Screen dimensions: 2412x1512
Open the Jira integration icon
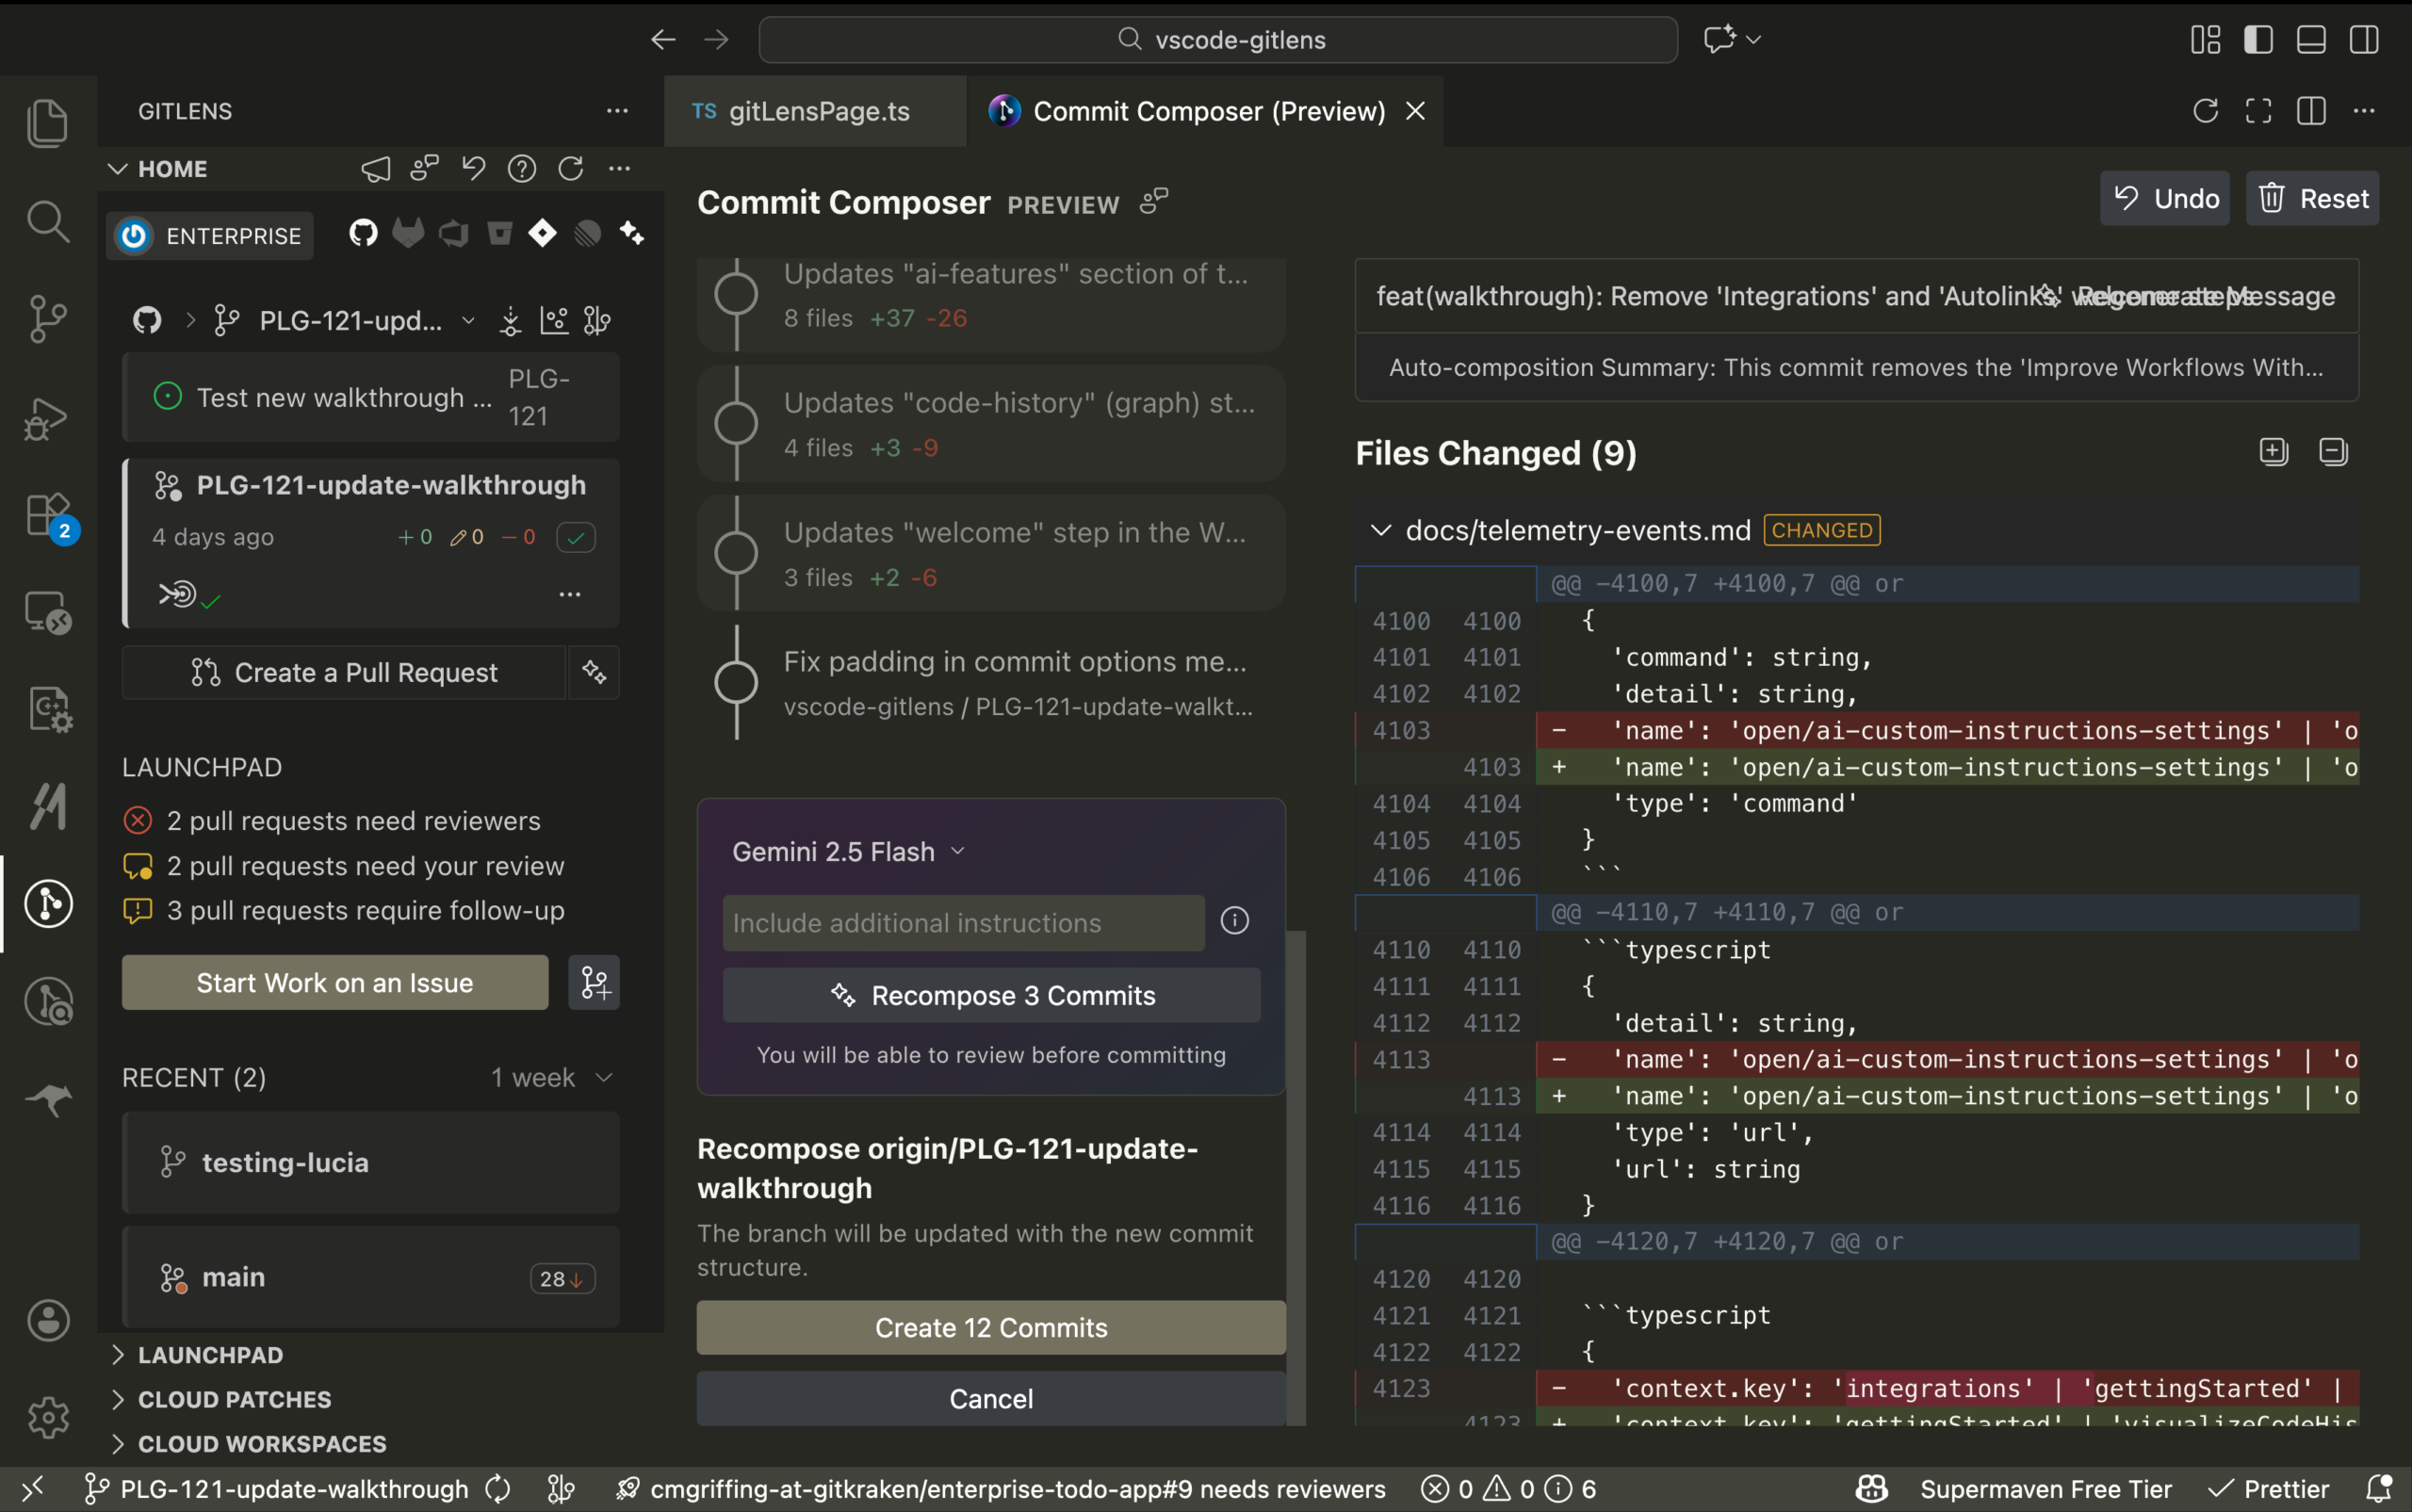[x=543, y=234]
